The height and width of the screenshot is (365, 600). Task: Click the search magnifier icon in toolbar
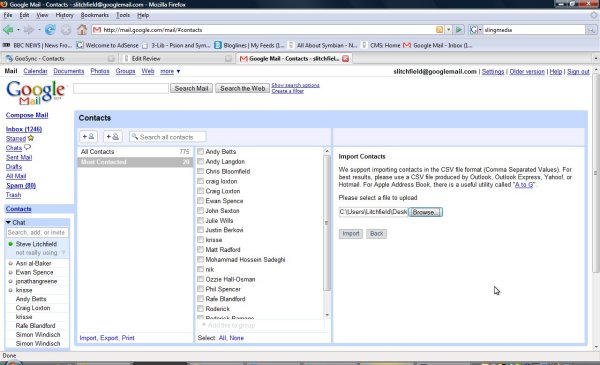coord(591,29)
